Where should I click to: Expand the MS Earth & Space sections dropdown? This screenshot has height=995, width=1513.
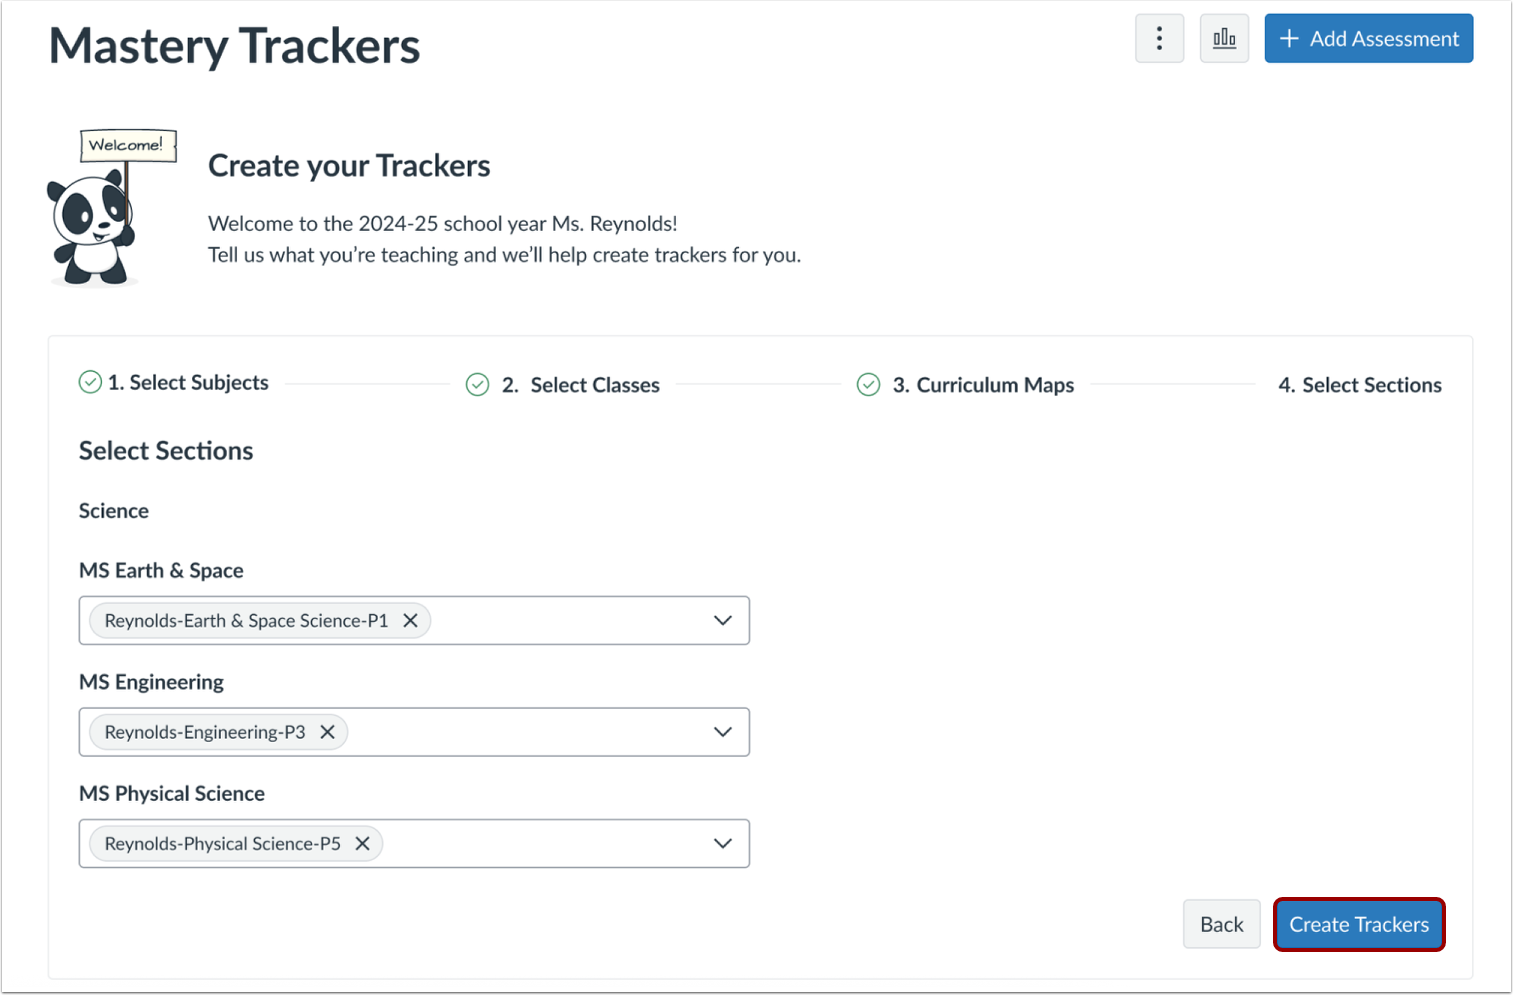(722, 620)
